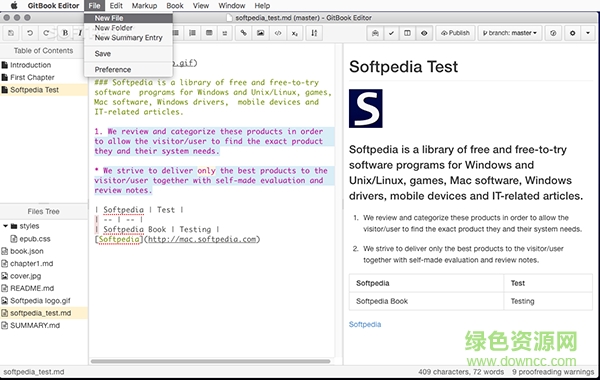
Task: Open the GitBook Editor application menu
Action: point(53,6)
